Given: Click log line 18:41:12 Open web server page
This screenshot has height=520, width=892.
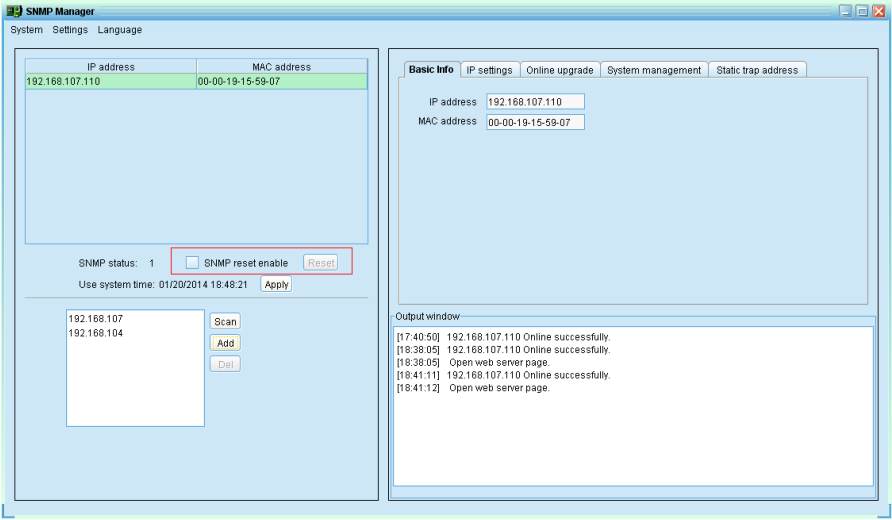Looking at the screenshot, I should (x=473, y=388).
